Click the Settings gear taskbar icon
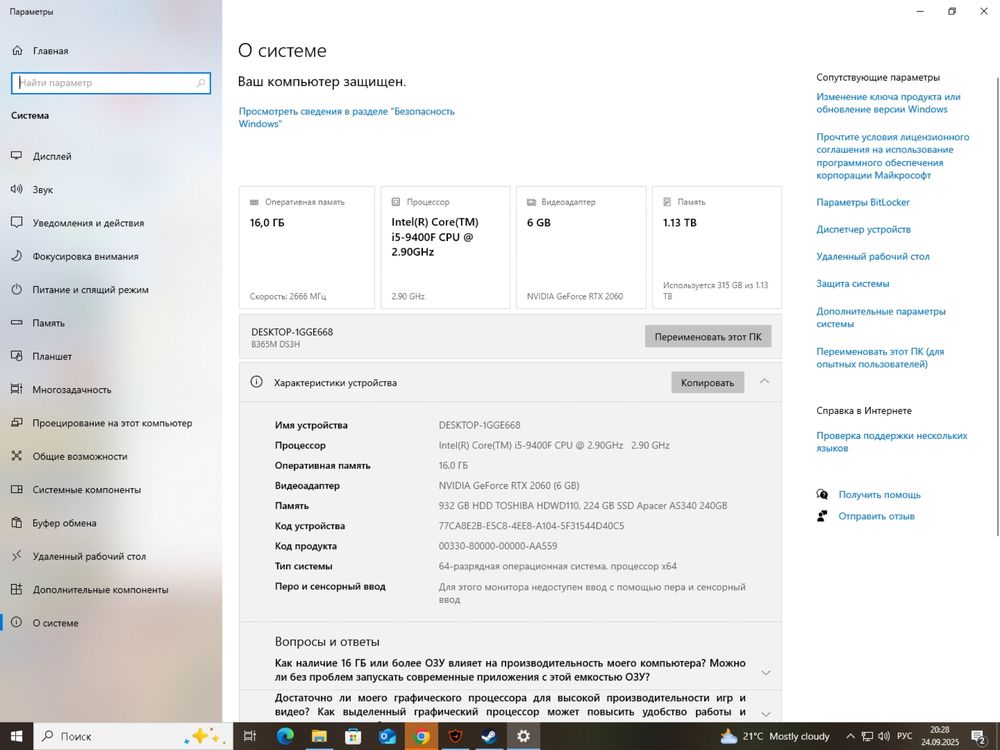1000x750 pixels. pyautogui.click(x=523, y=737)
